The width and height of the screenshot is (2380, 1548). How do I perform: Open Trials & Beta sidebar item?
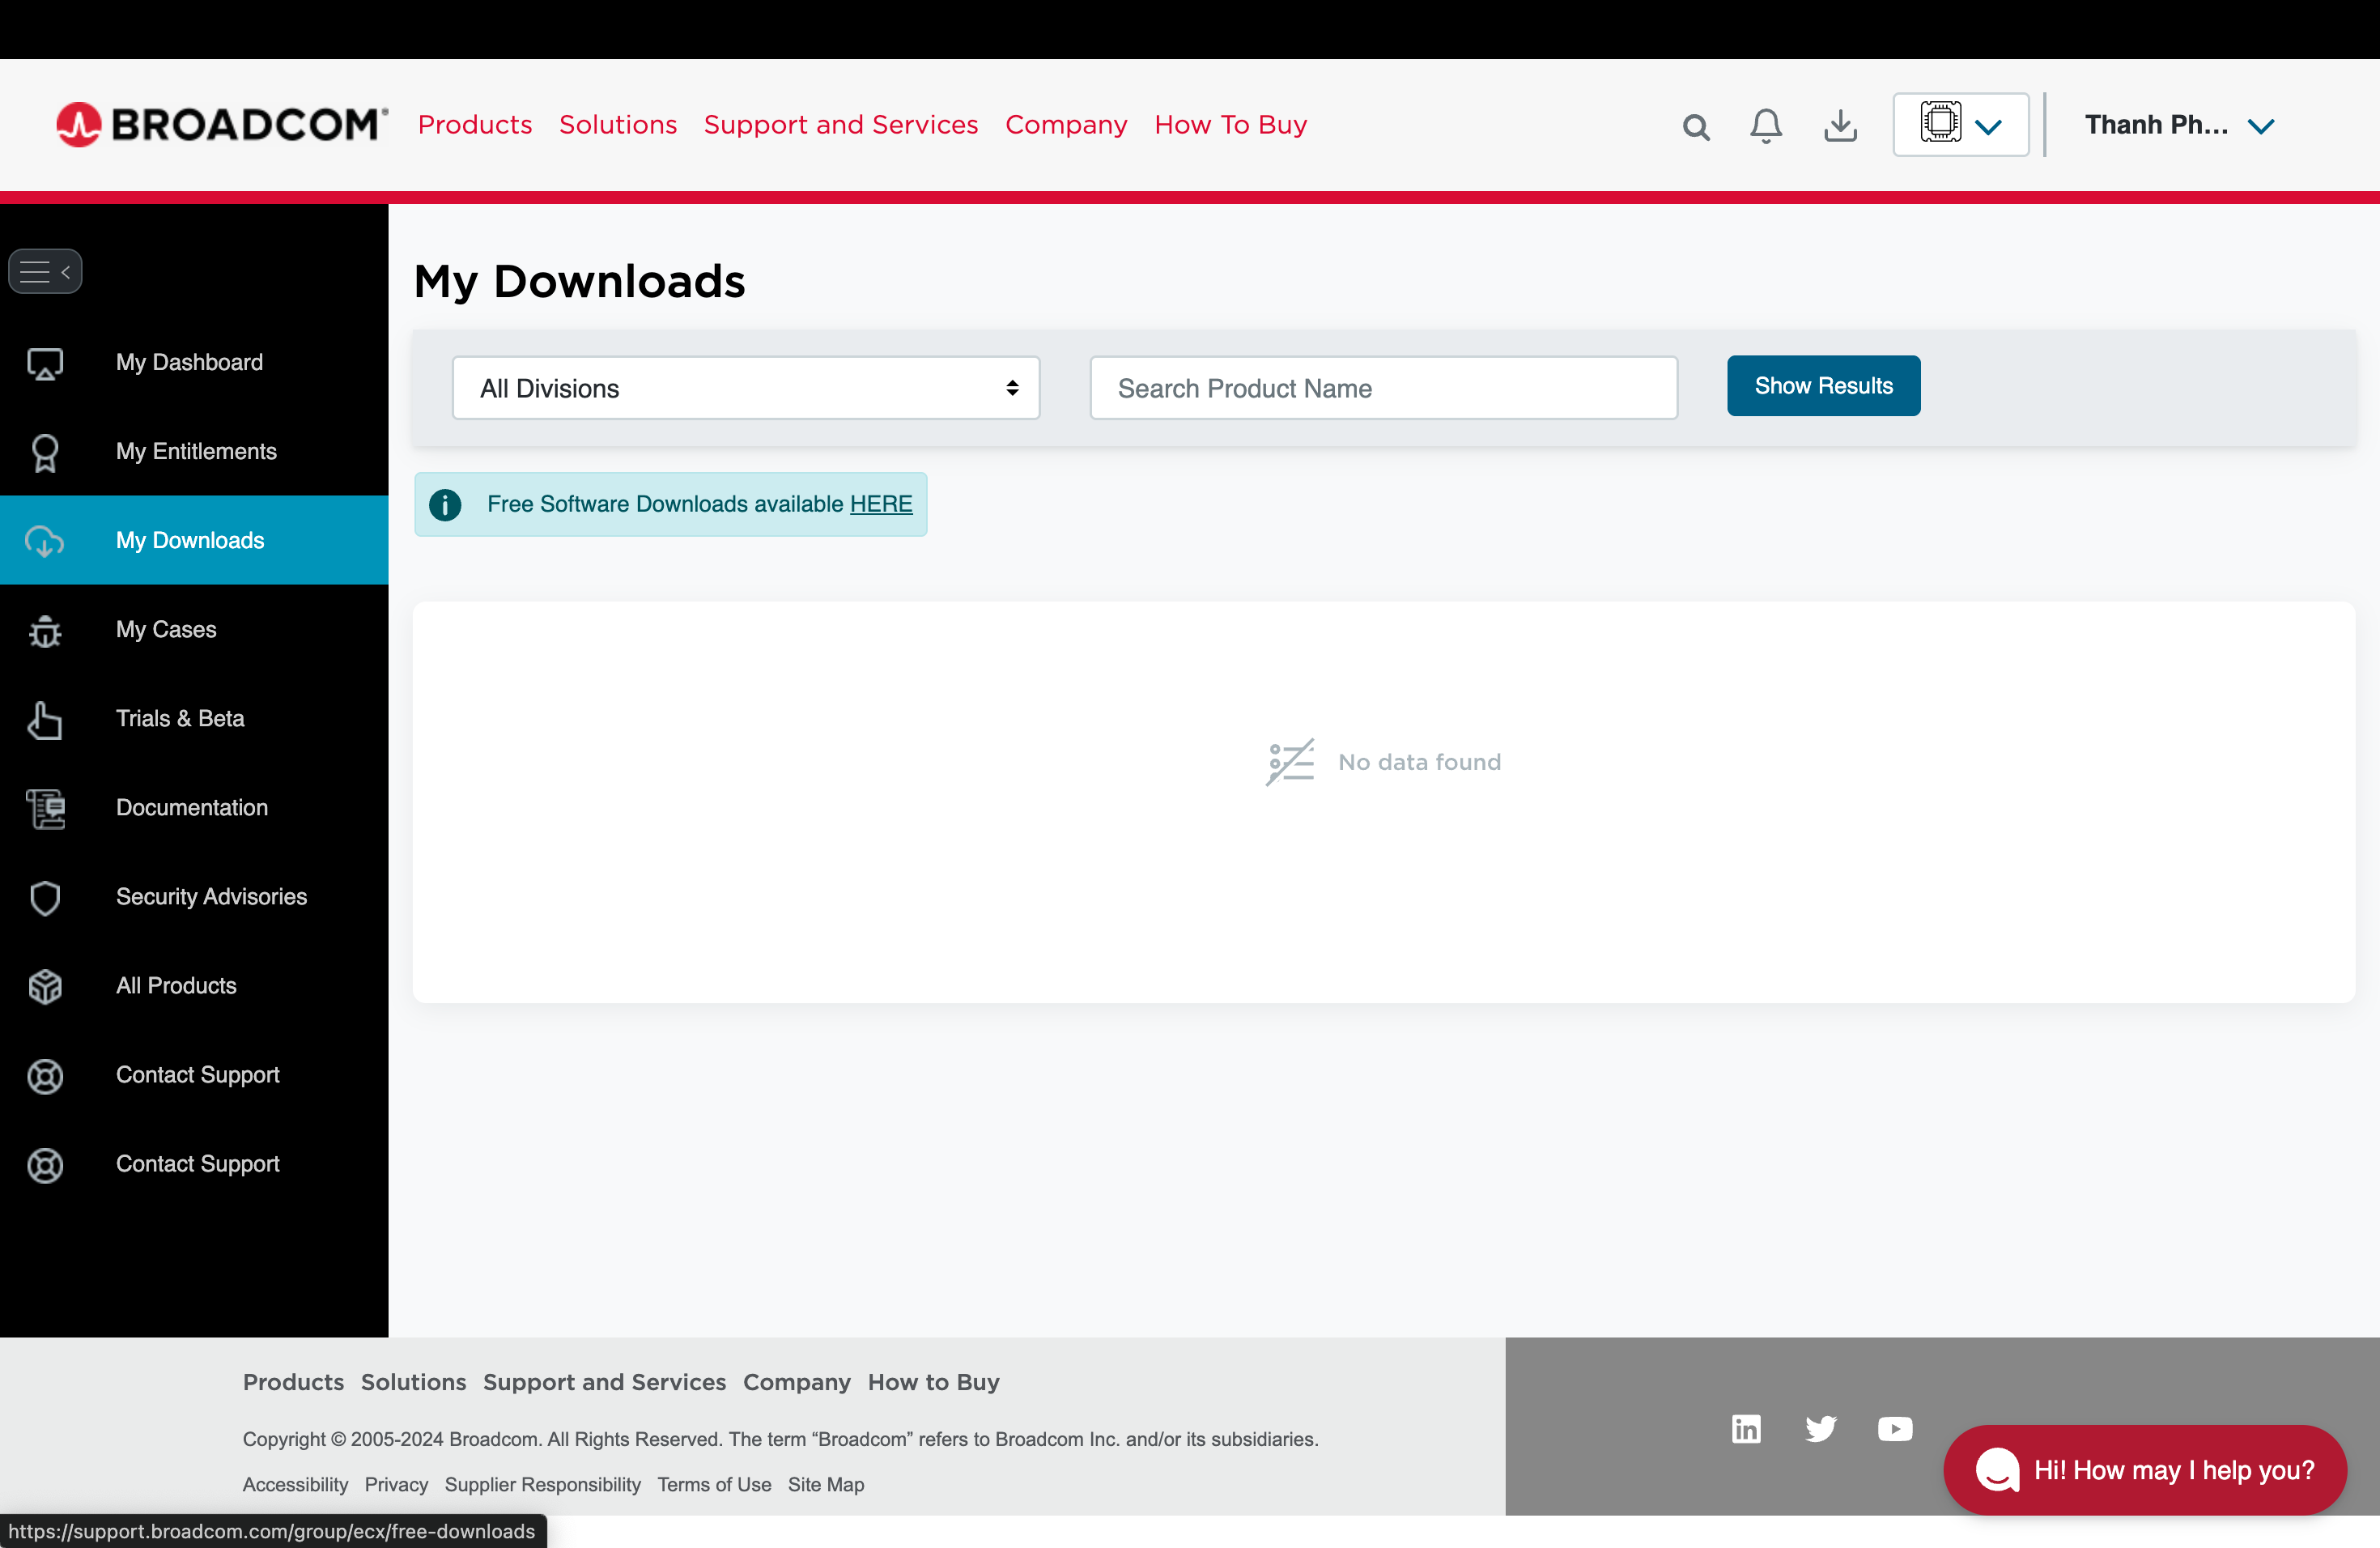coord(194,718)
